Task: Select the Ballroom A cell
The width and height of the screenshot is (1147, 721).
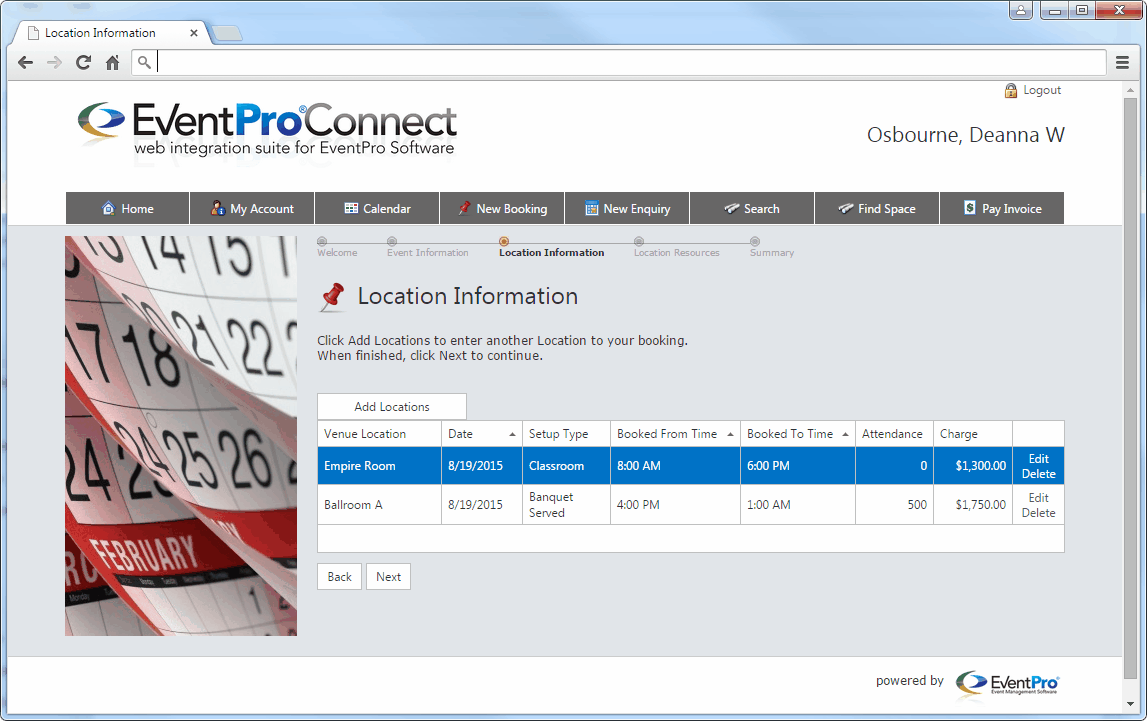Action: (380, 505)
